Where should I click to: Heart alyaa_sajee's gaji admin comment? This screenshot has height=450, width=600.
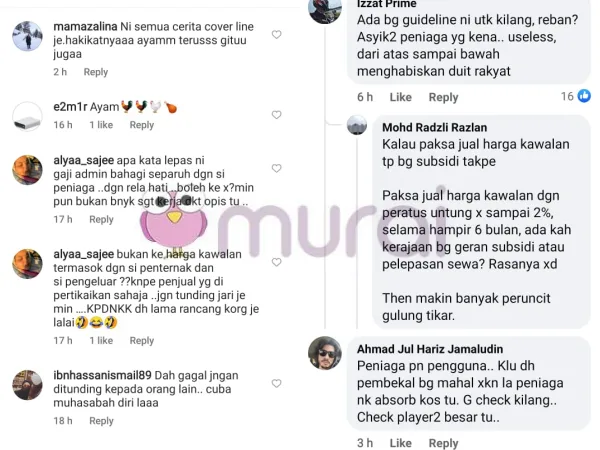pyautogui.click(x=277, y=168)
